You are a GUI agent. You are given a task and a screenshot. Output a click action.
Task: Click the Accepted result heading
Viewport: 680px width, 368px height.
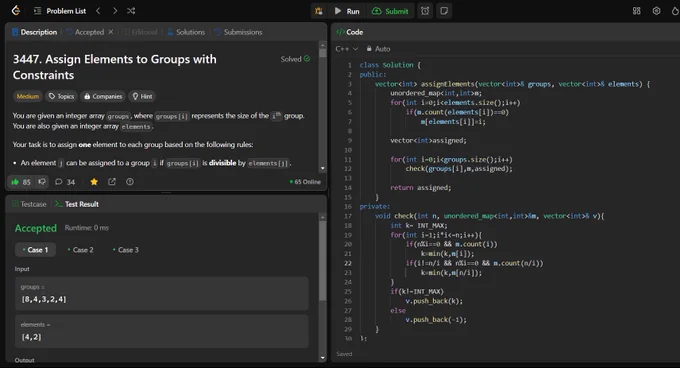click(36, 228)
